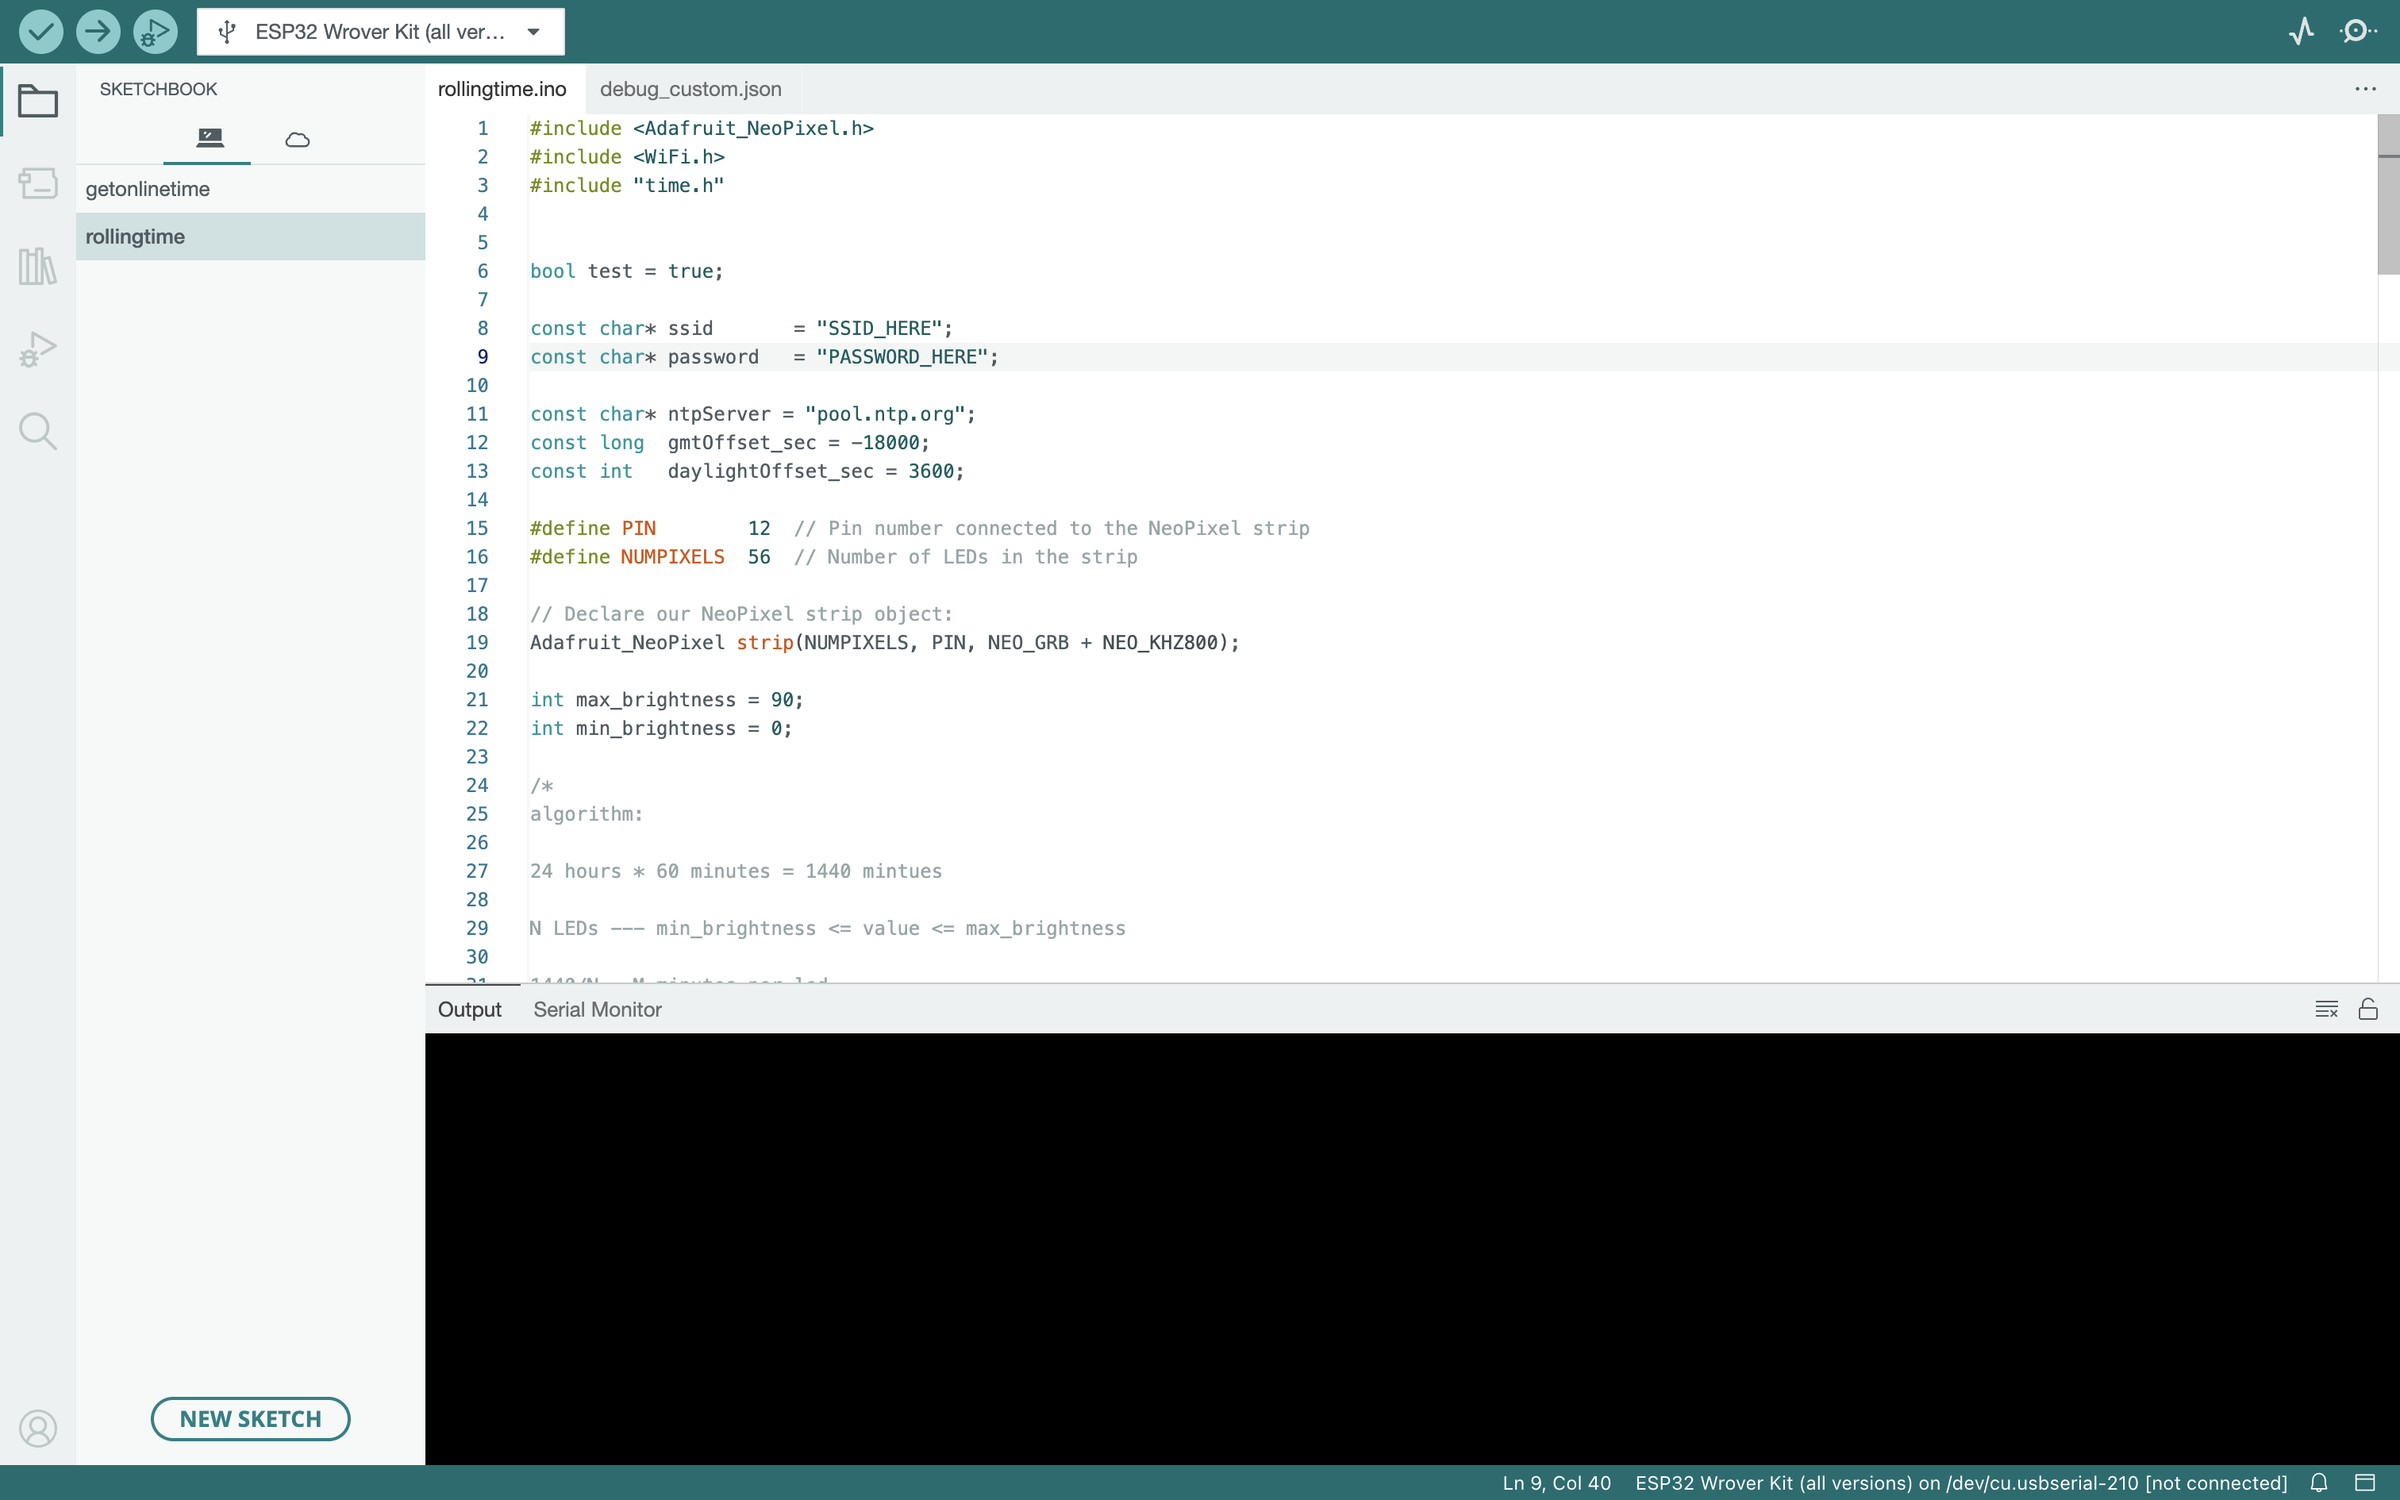The image size is (2400, 1500).
Task: Open the ESP32 Wrover Kit board dropdown
Action: pos(380,32)
